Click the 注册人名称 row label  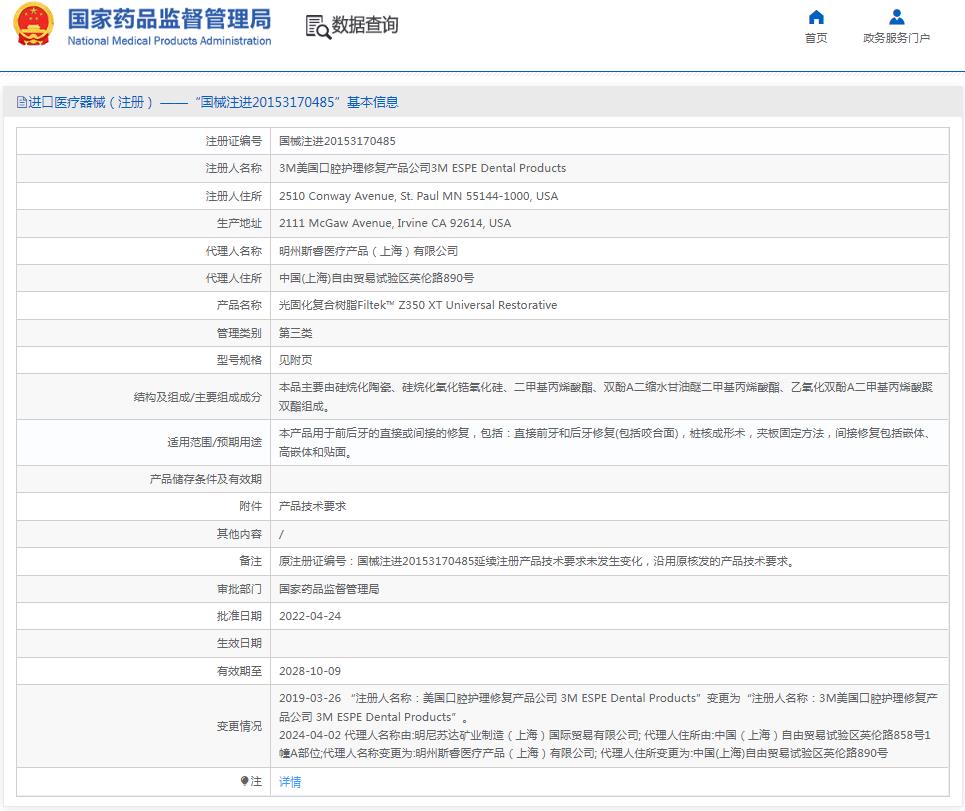(234, 168)
